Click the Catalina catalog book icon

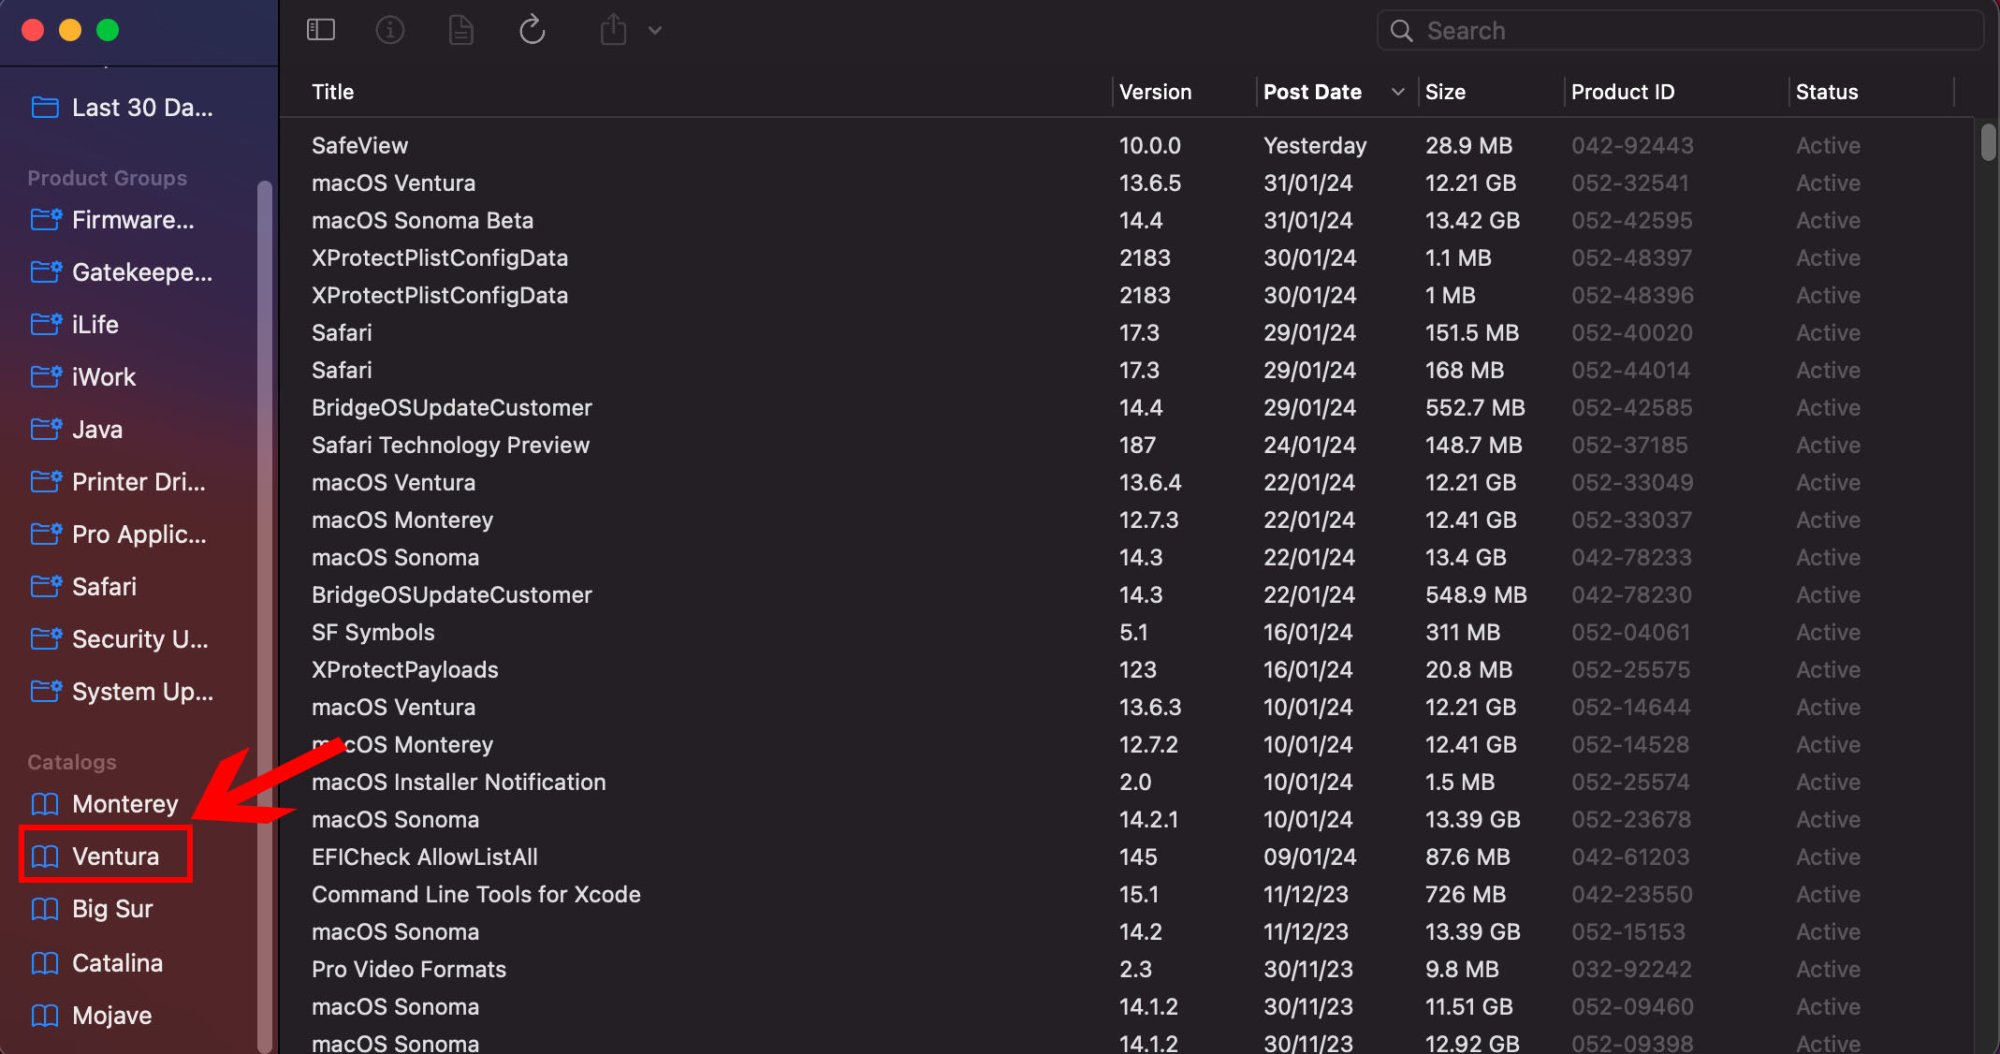click(x=45, y=963)
